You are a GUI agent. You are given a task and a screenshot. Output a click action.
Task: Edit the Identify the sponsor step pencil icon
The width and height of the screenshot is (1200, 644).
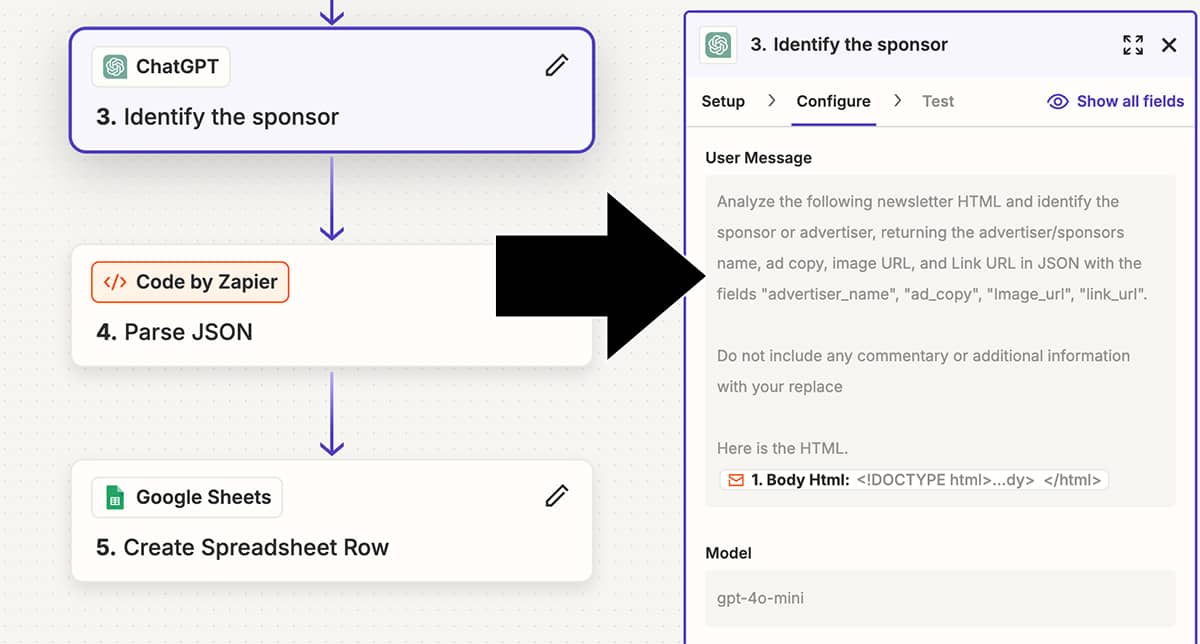557,66
